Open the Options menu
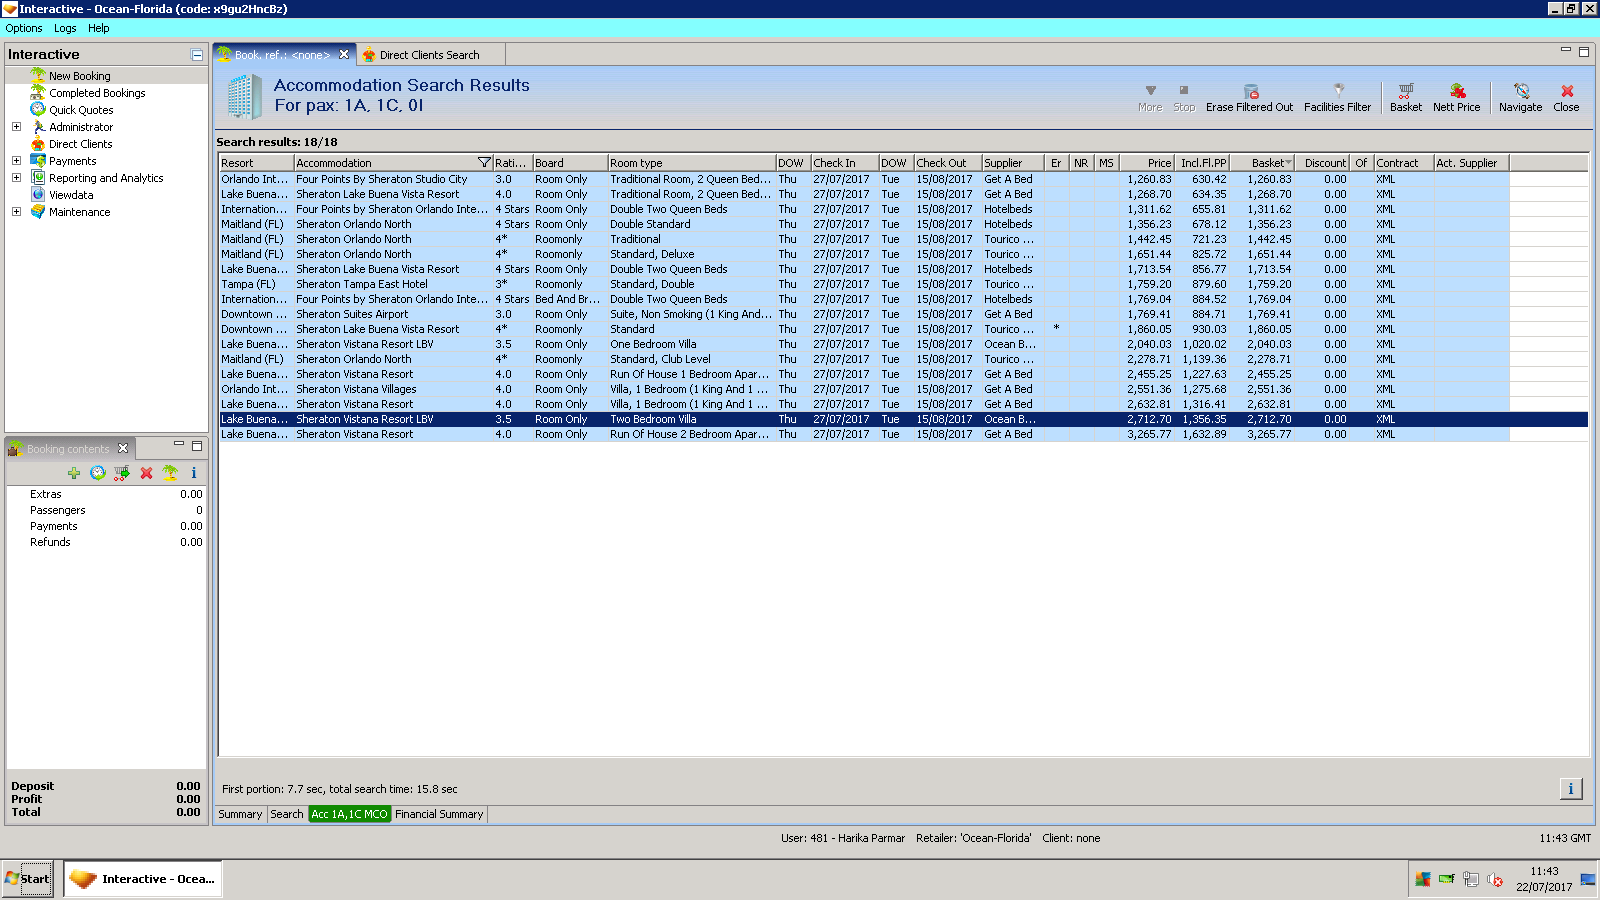This screenshot has width=1600, height=900. (24, 28)
